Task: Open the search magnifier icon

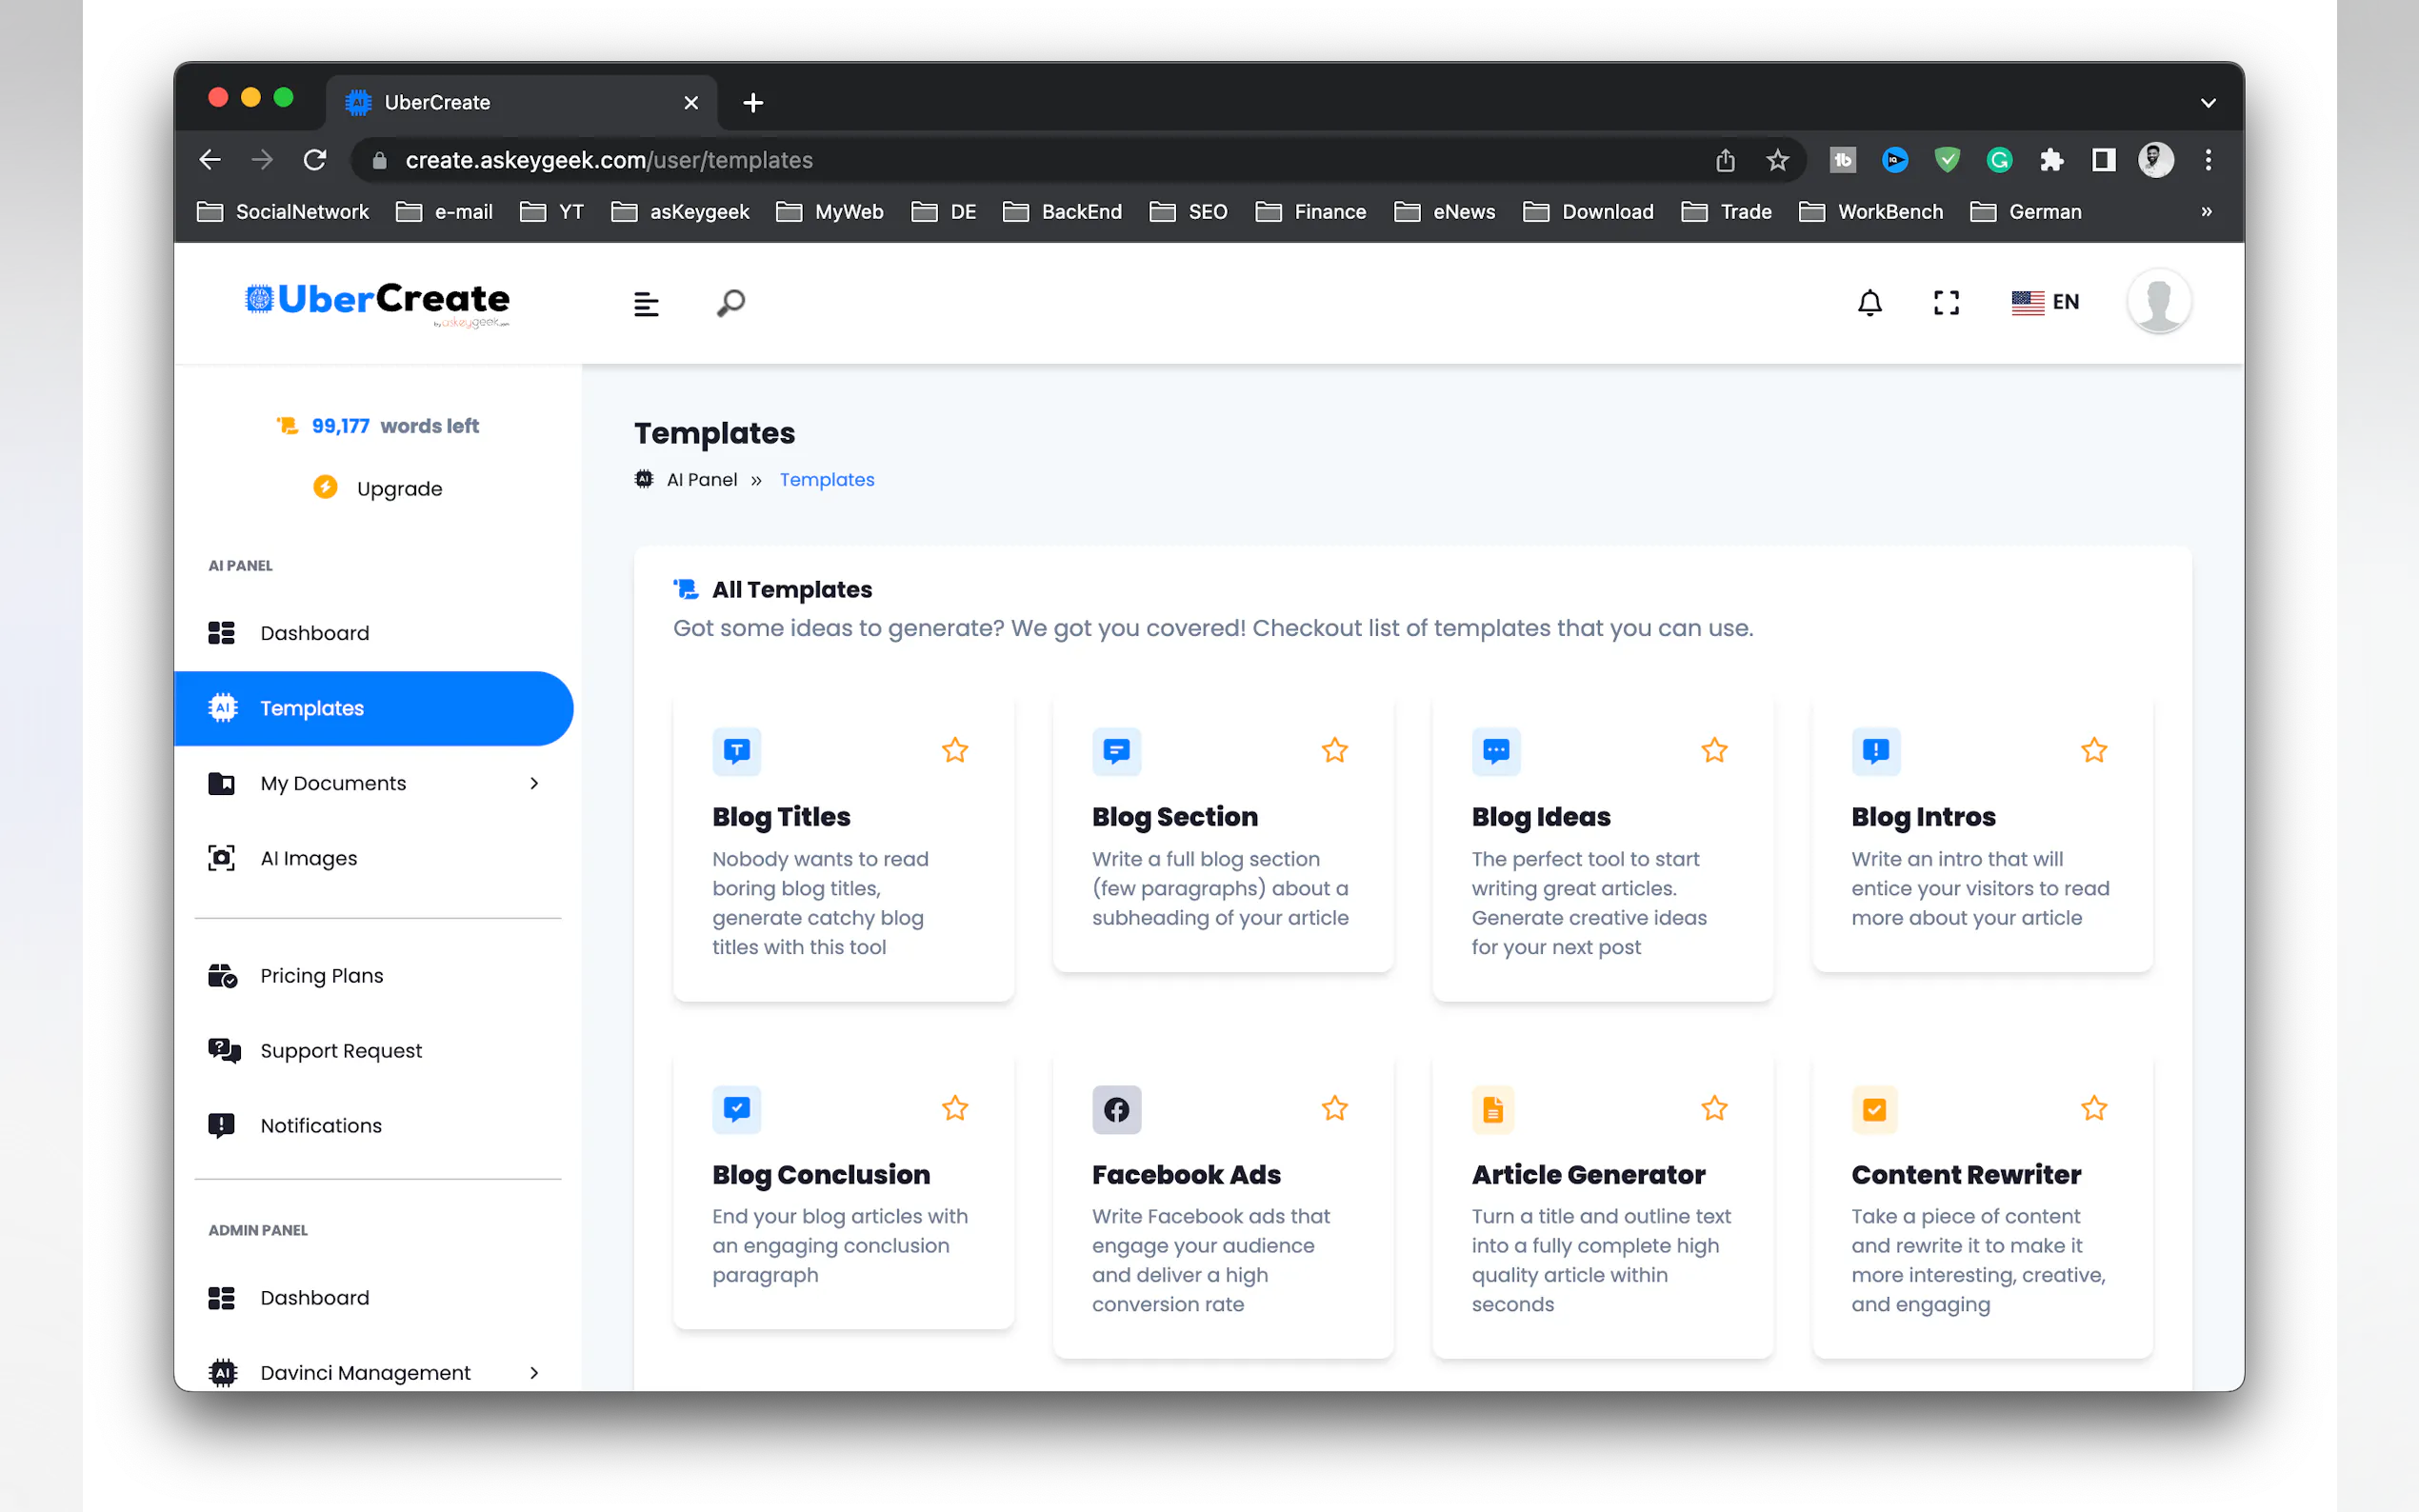Action: coord(729,303)
